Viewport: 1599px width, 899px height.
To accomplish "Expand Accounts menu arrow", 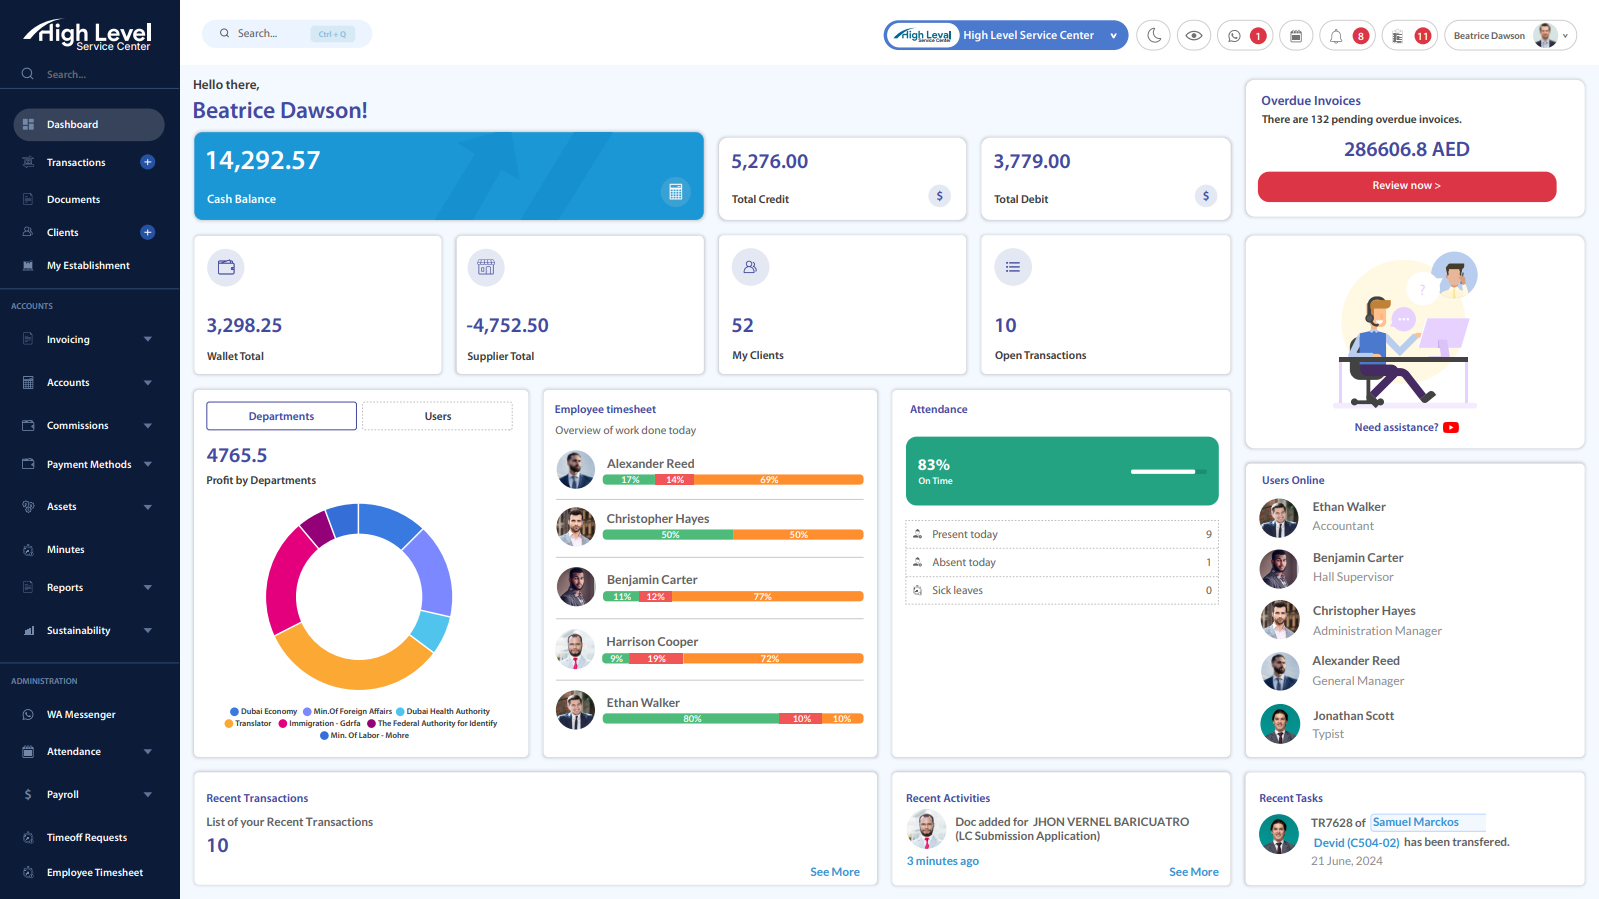I will click(x=148, y=382).
